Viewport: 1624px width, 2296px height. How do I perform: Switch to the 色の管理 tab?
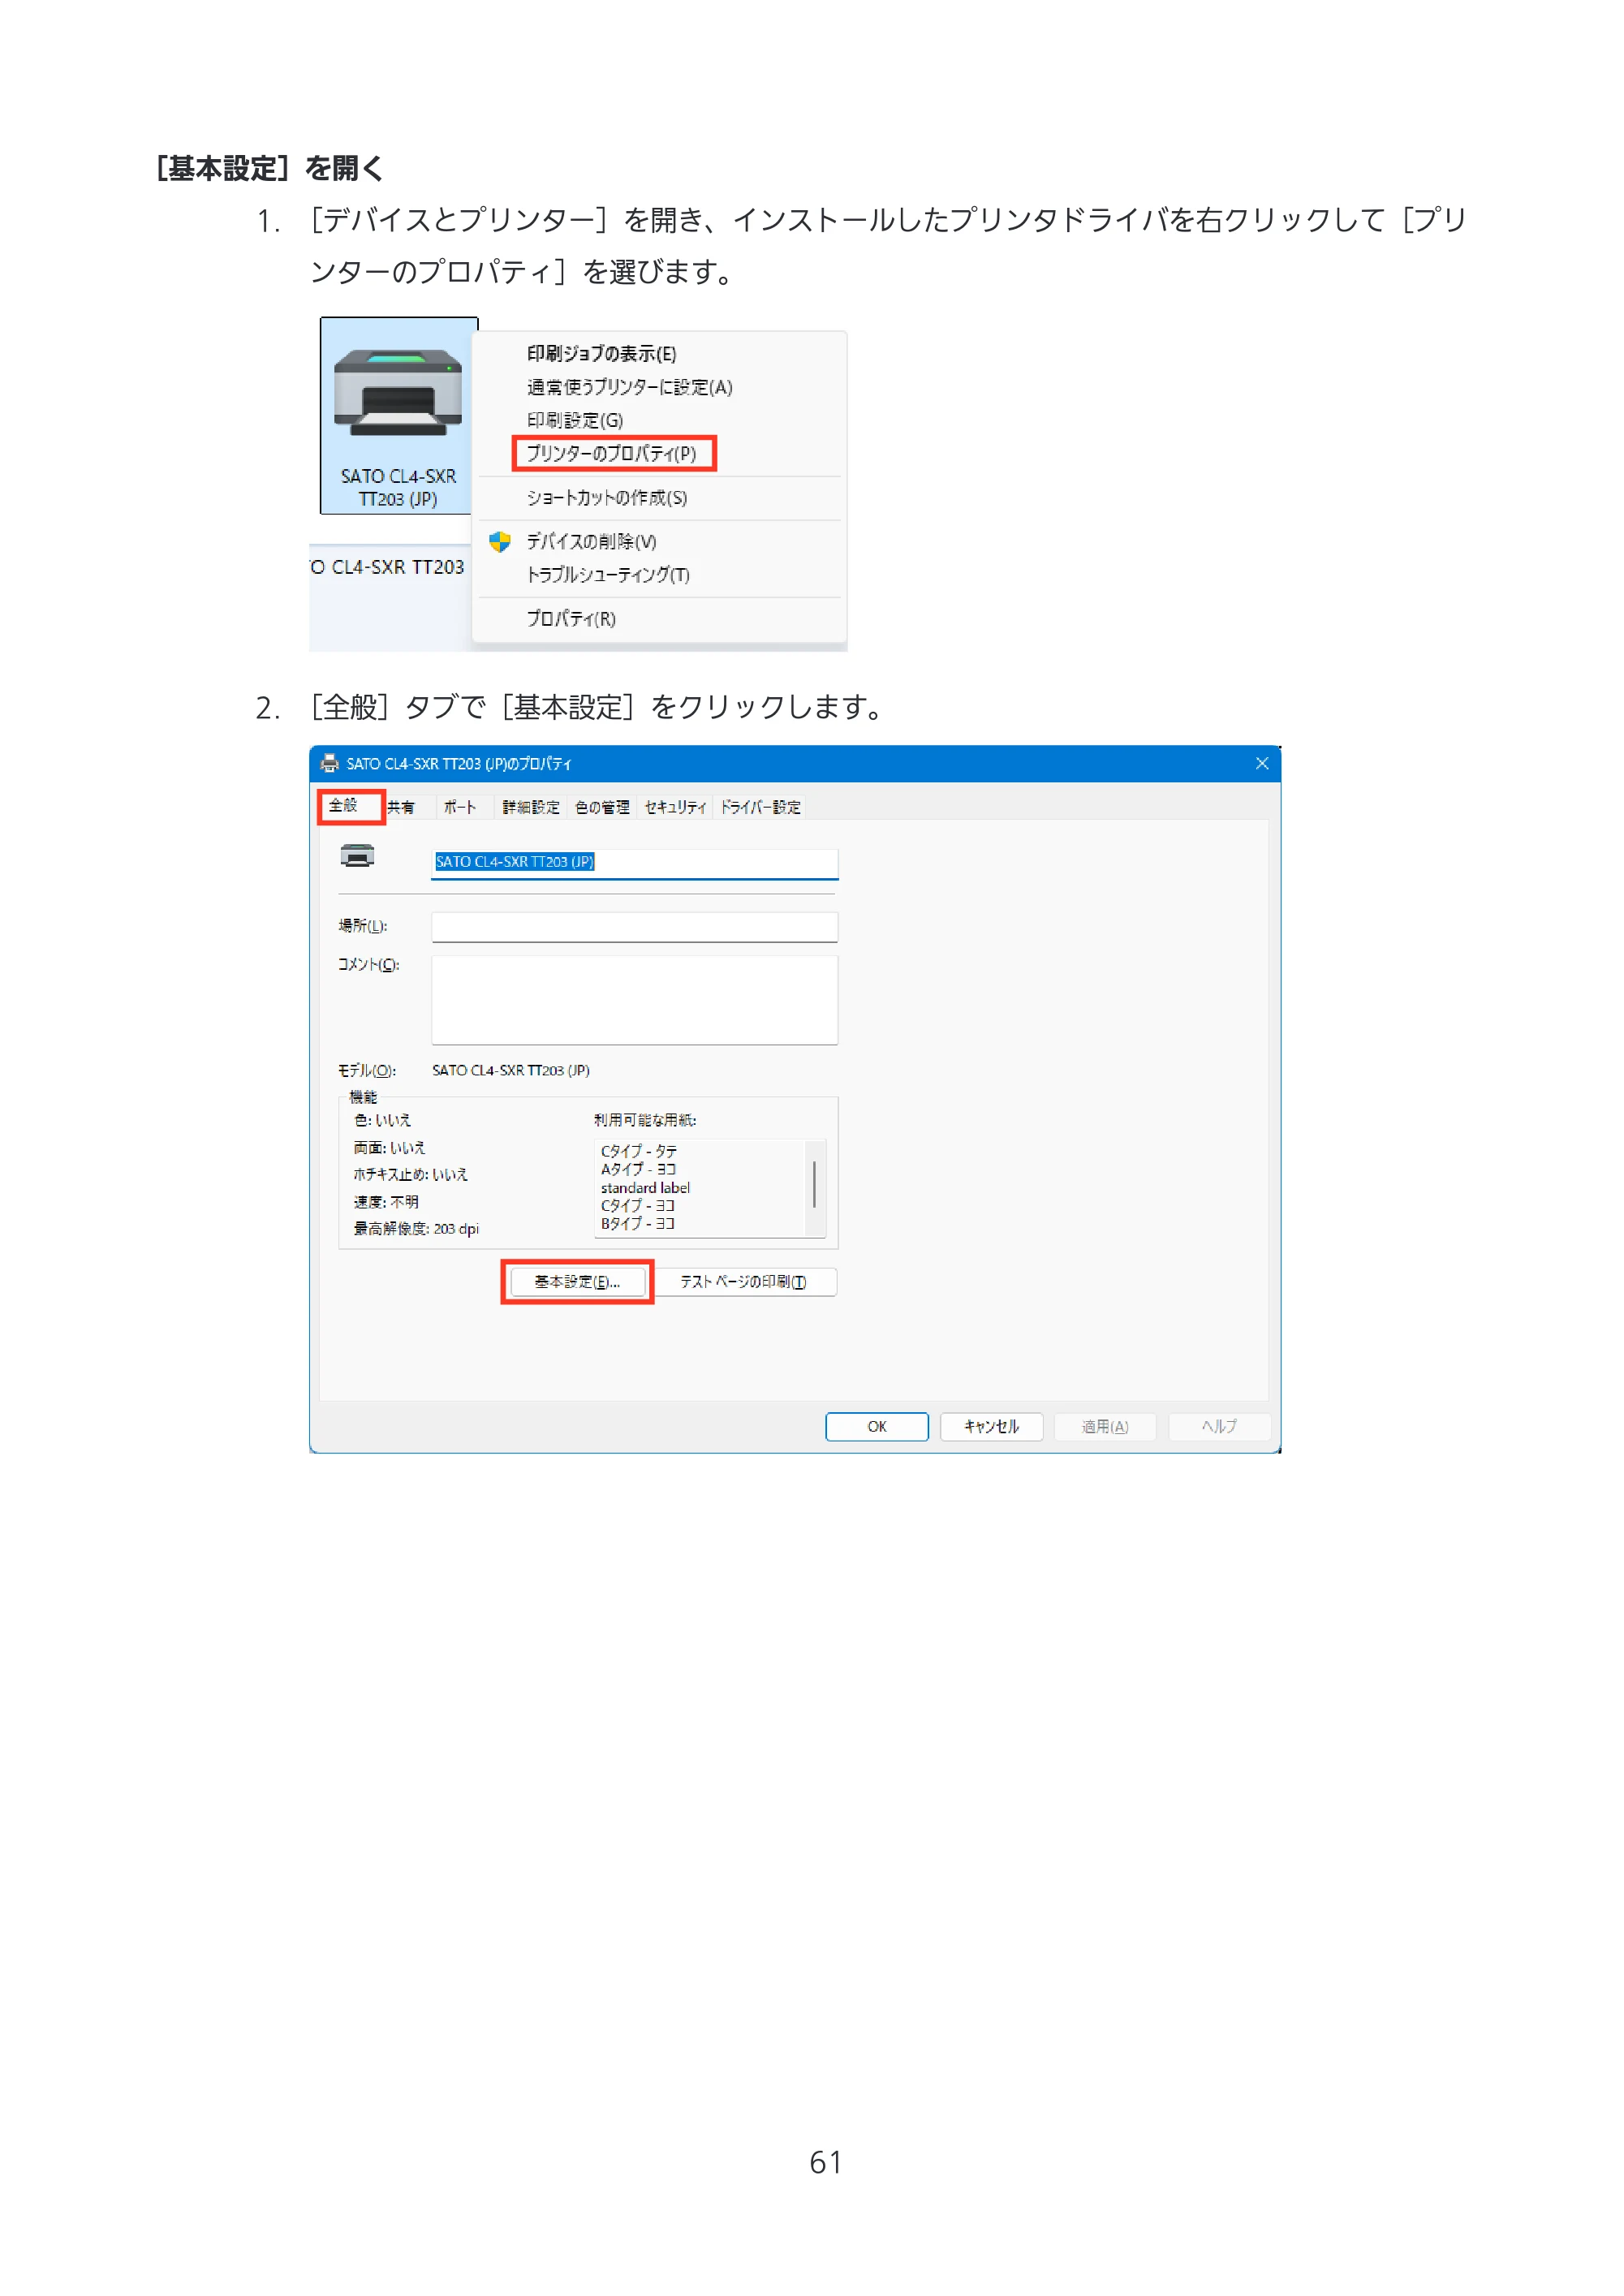(602, 807)
